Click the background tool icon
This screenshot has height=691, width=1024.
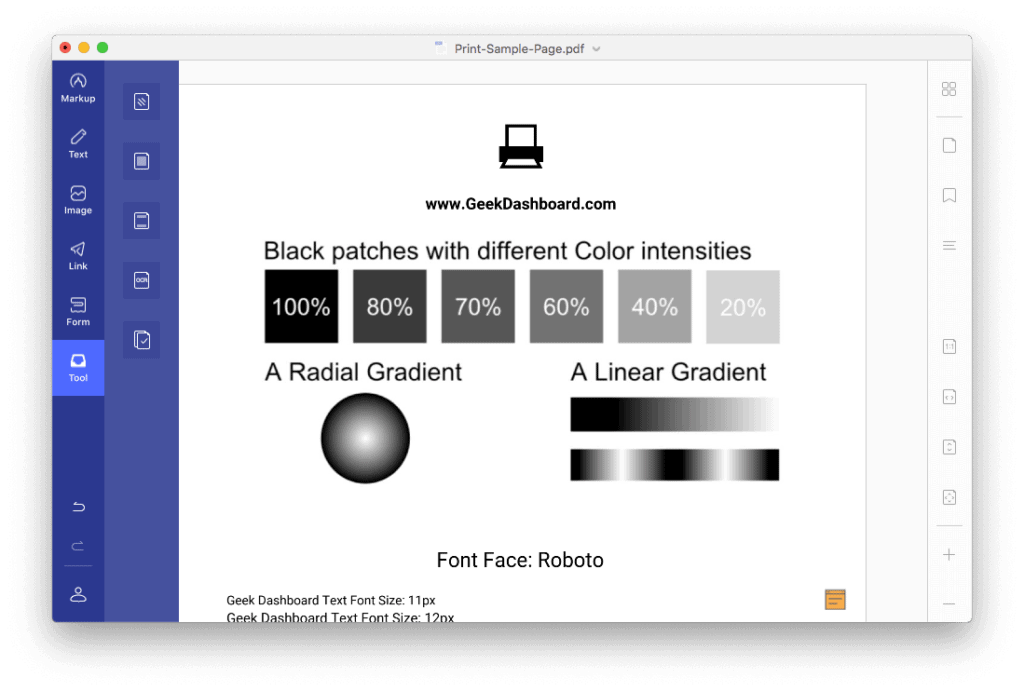tap(142, 161)
